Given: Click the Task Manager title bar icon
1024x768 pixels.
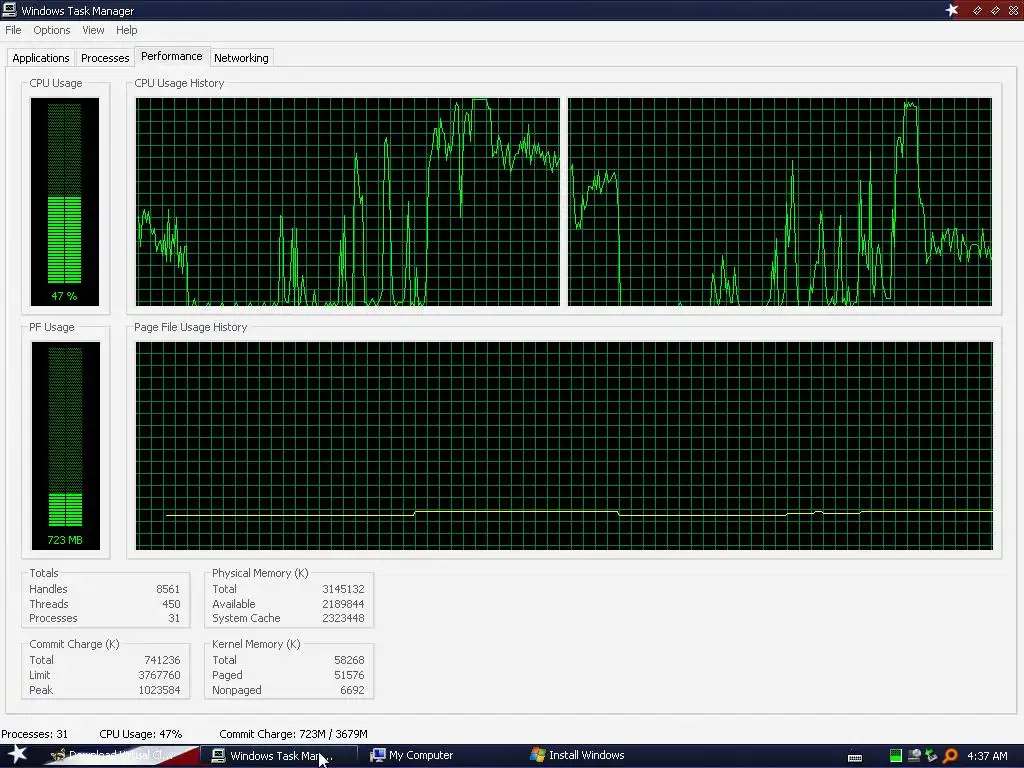Looking at the screenshot, I should 9,10.
